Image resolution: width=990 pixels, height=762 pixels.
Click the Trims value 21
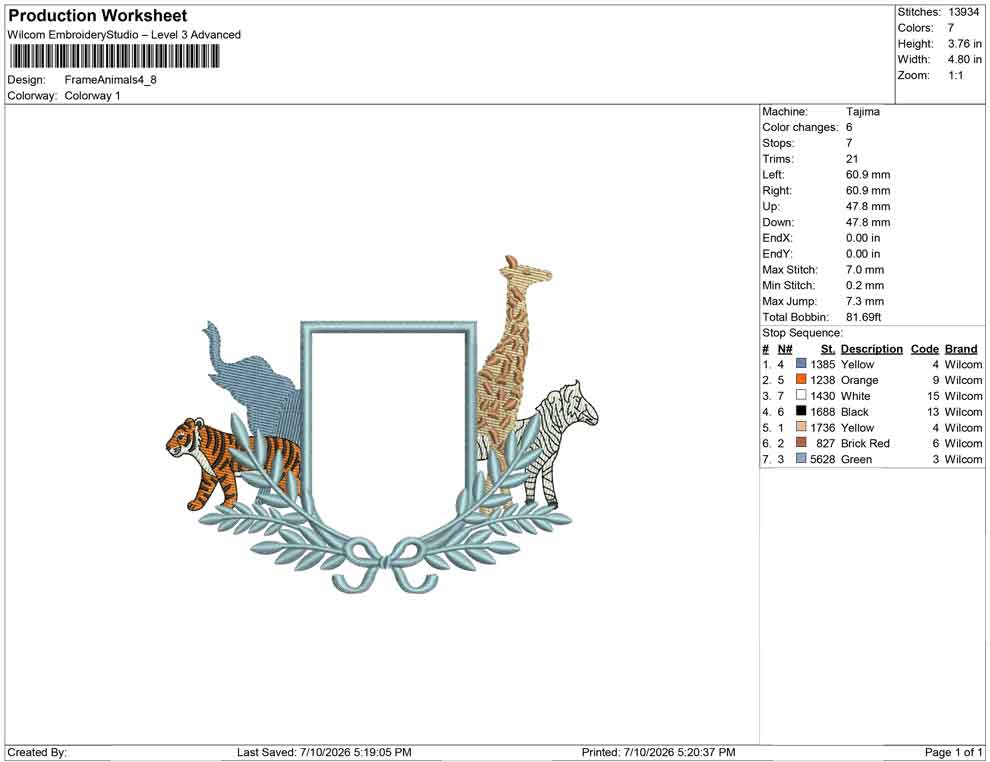pos(852,158)
